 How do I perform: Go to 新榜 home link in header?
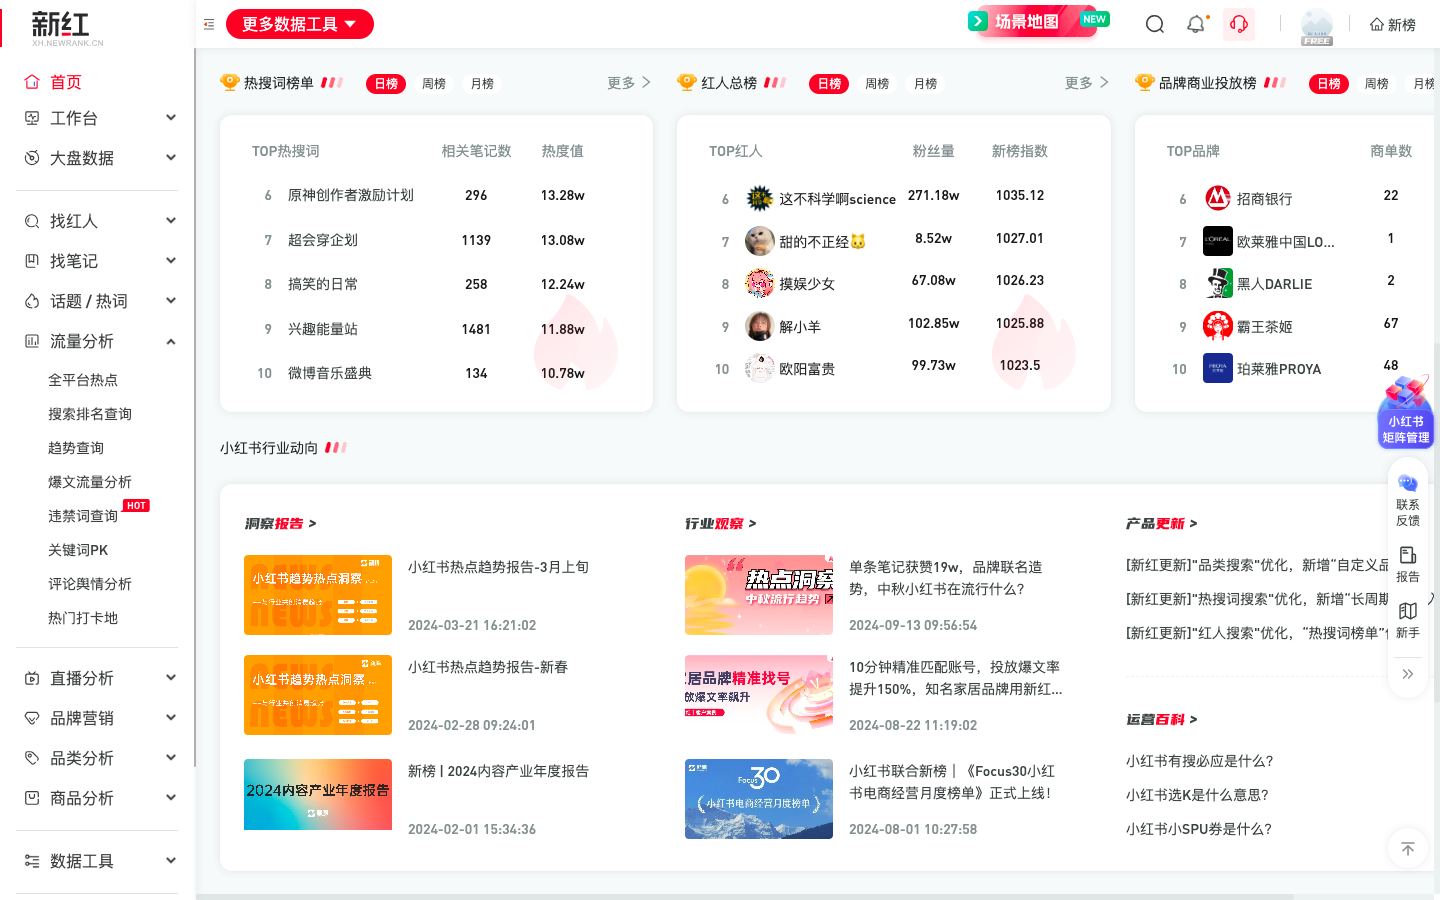1393,25
